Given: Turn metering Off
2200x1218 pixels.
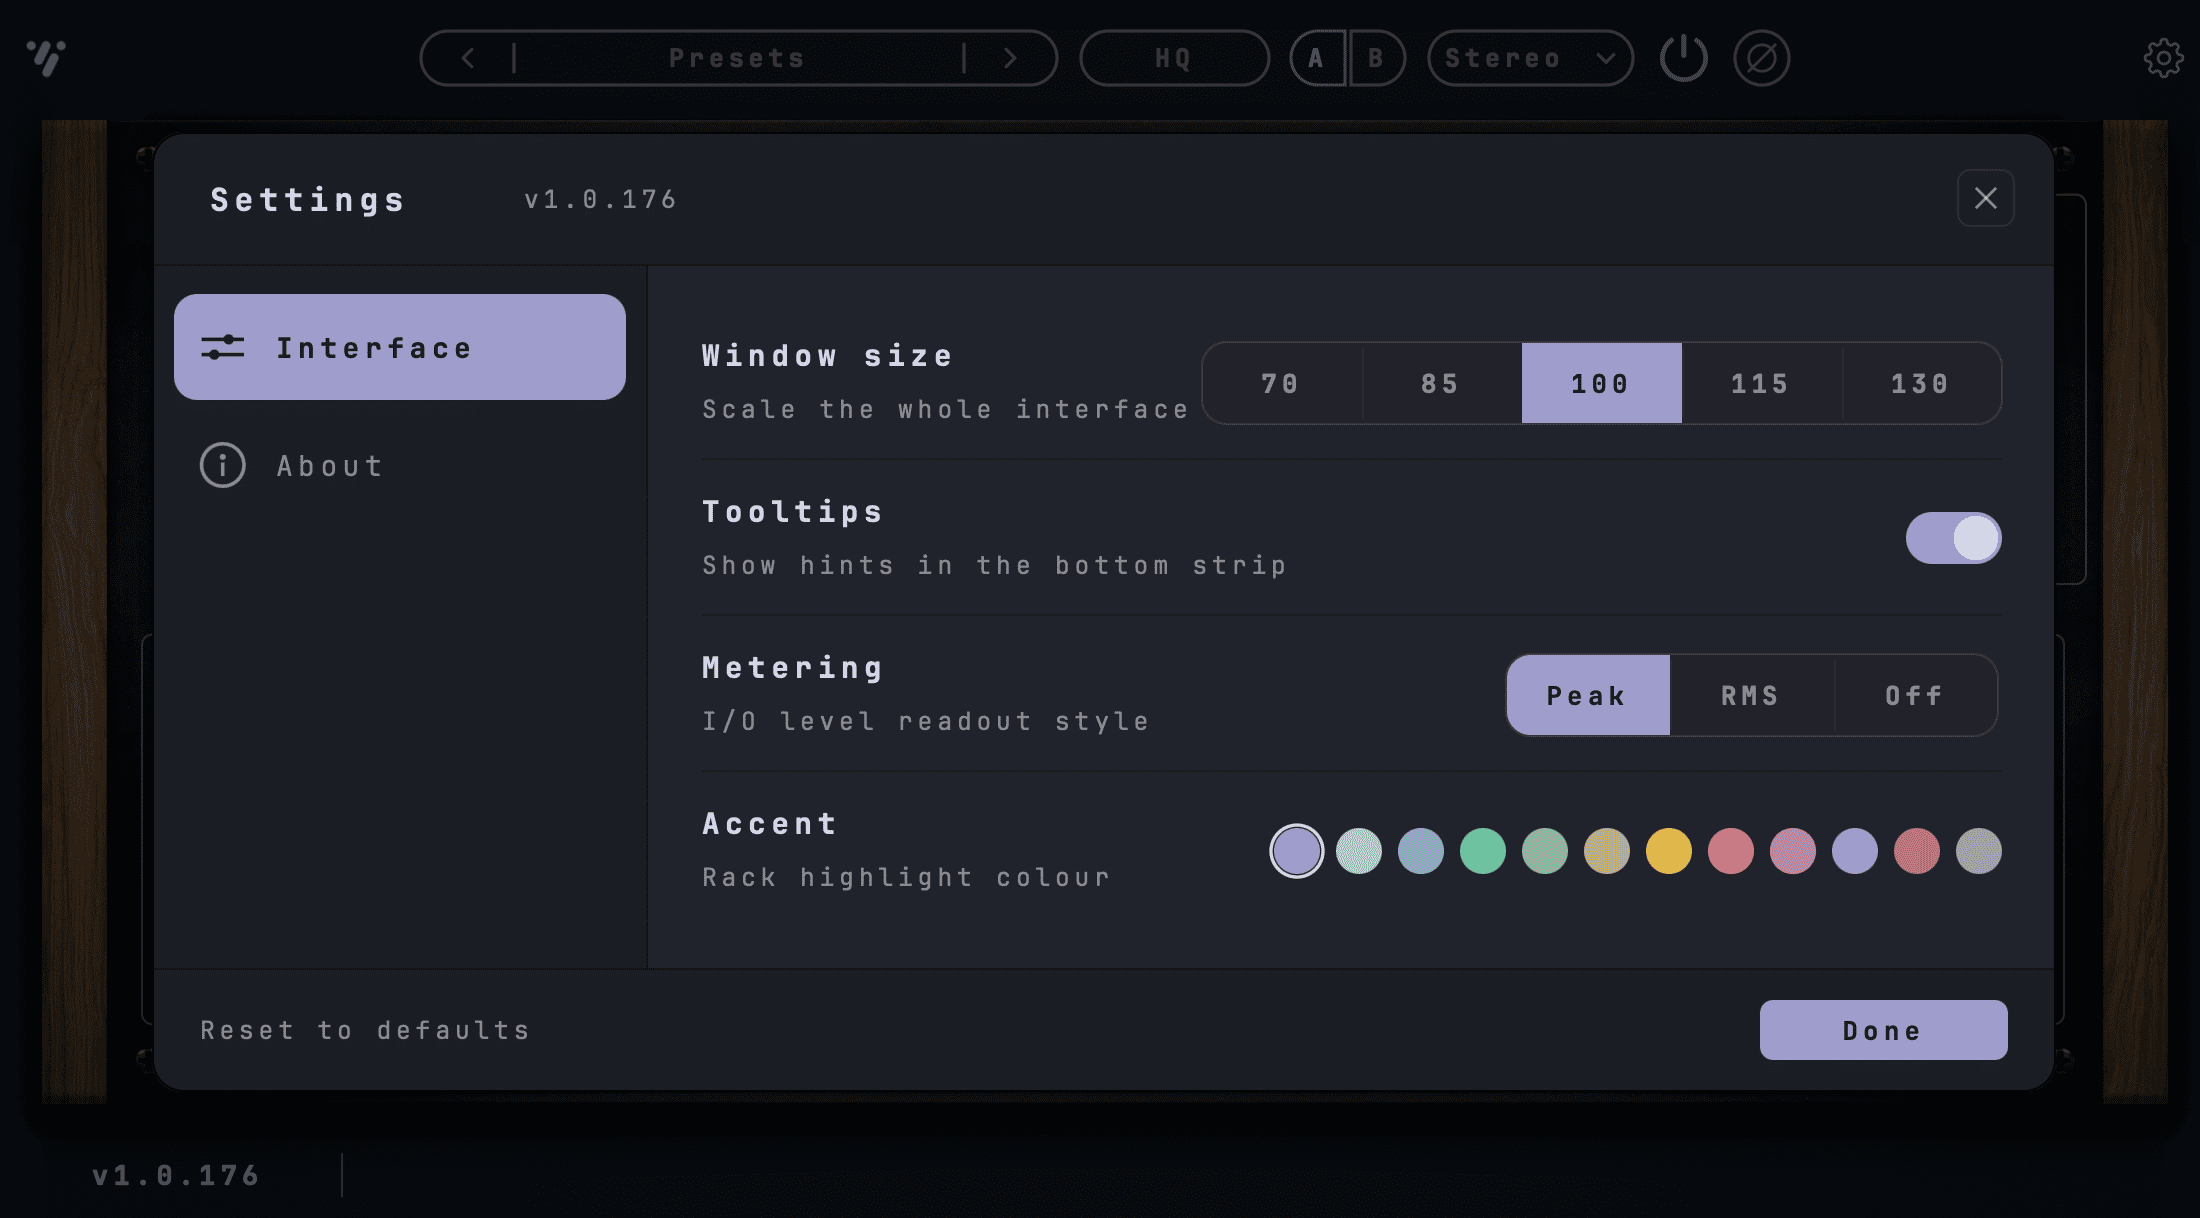Looking at the screenshot, I should (1916, 695).
